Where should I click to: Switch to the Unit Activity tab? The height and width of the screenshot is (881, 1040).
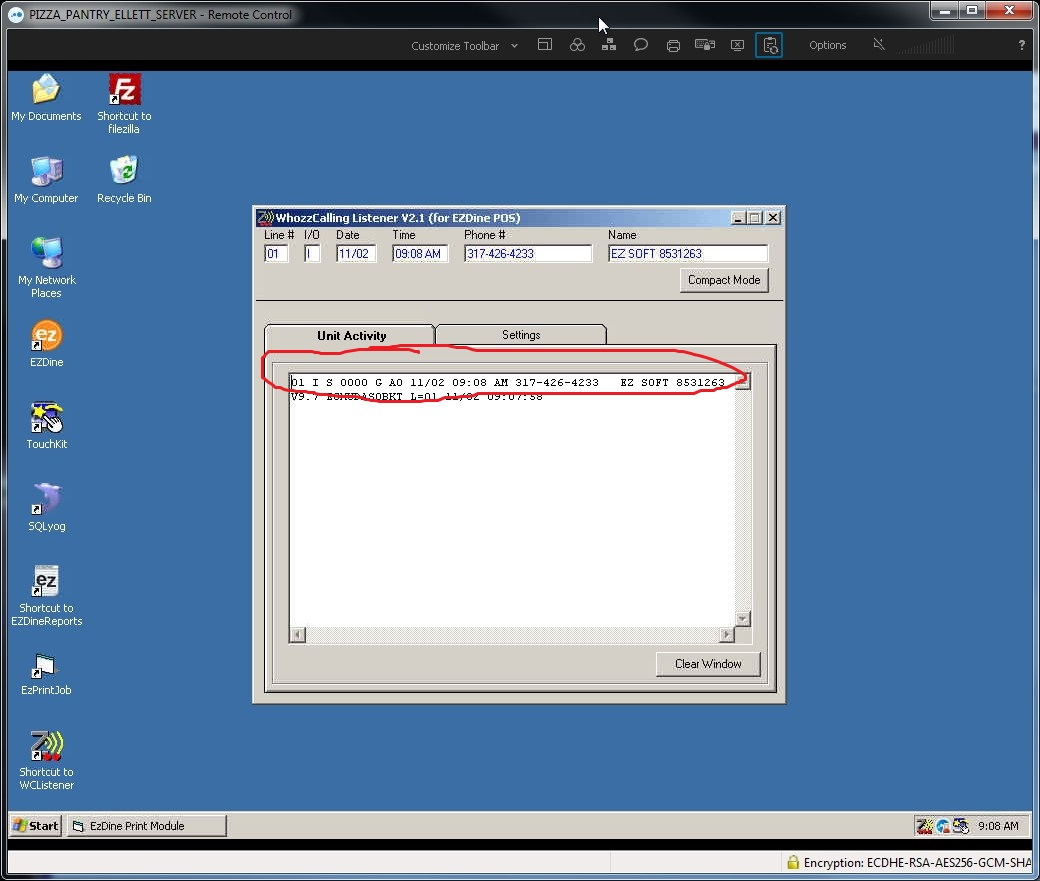click(351, 336)
